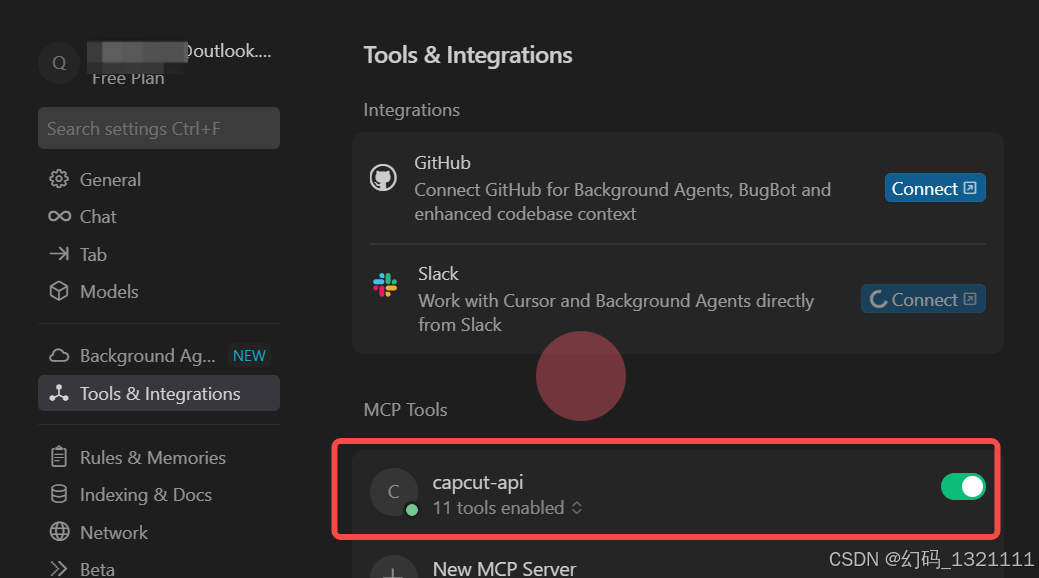Click the General gear icon
Image resolution: width=1039 pixels, height=578 pixels.
tap(59, 179)
